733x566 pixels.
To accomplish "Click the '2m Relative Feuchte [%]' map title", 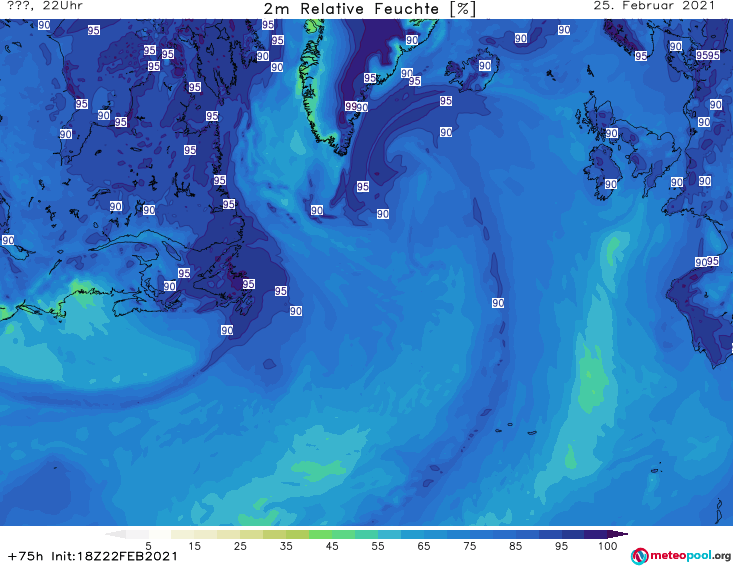I will point(370,9).
